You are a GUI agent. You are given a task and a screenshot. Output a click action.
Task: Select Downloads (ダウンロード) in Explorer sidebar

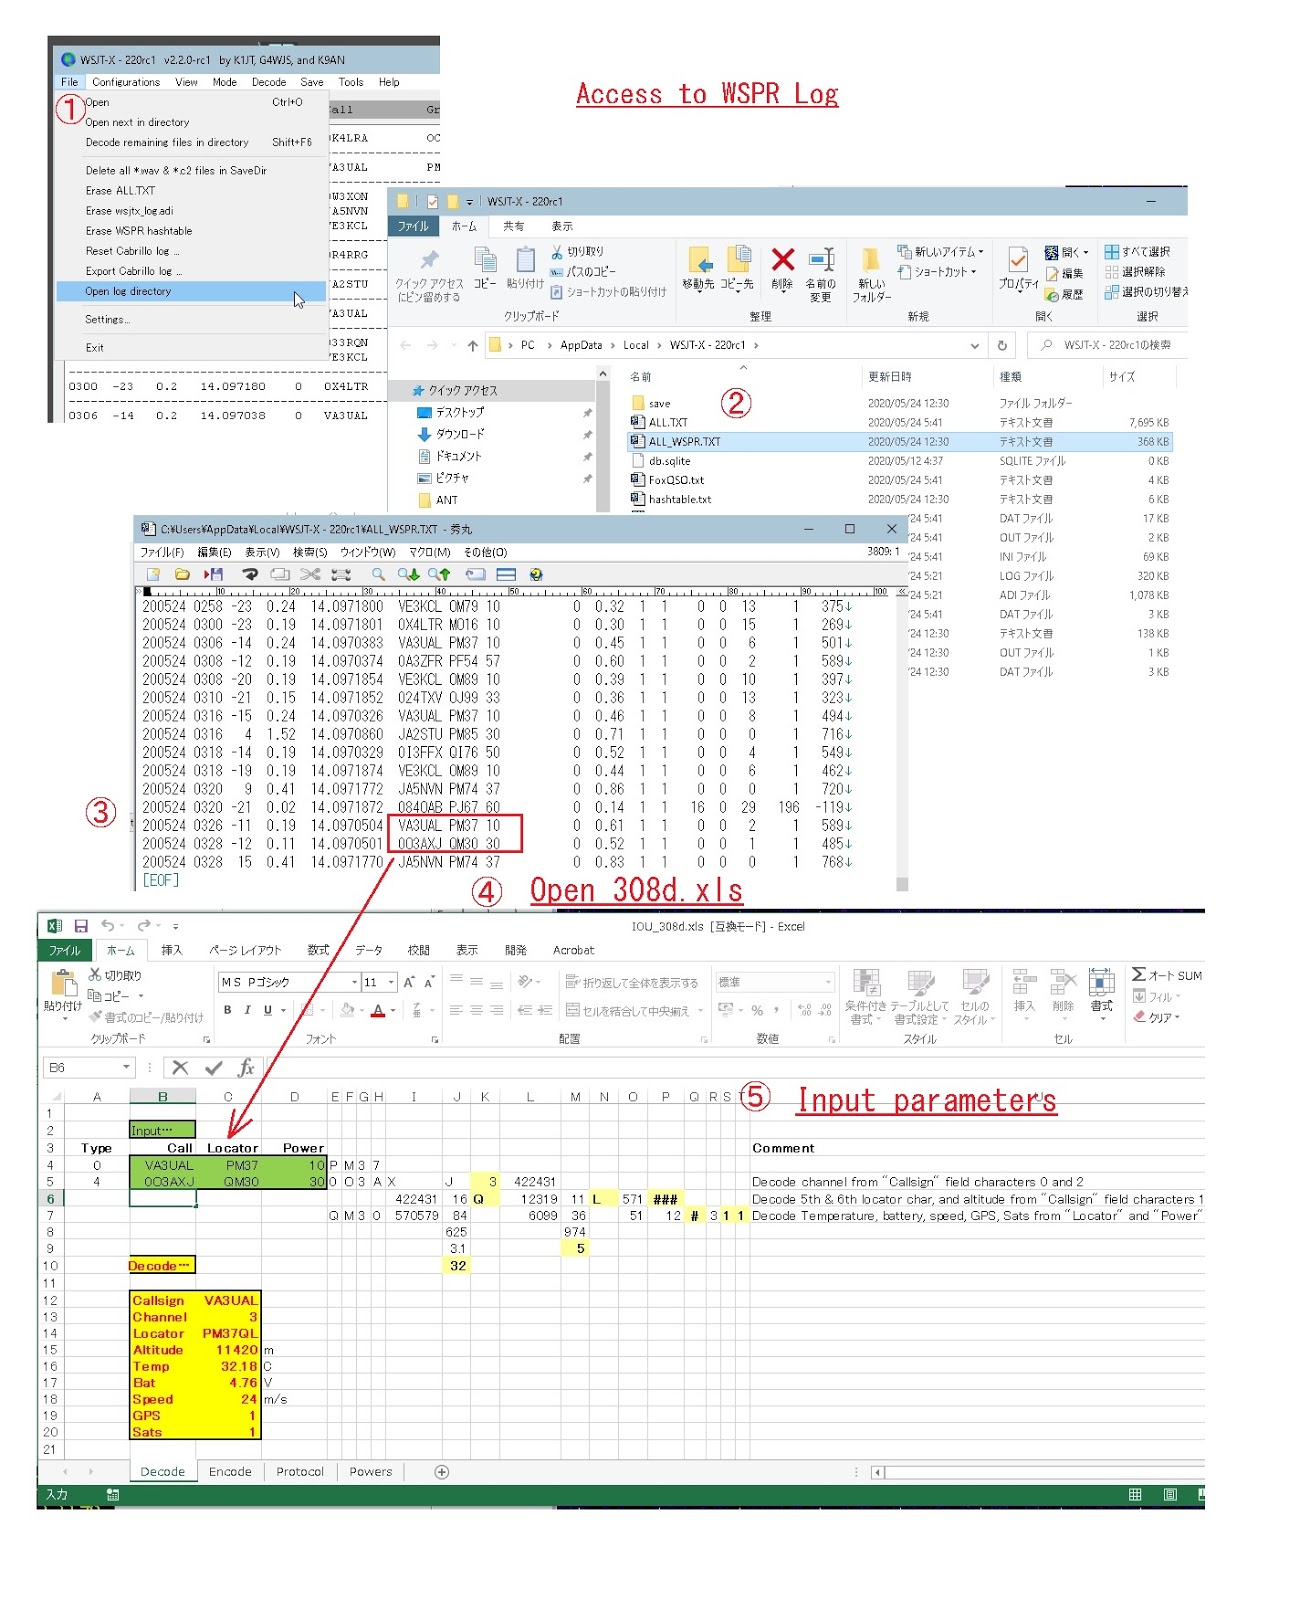pyautogui.click(x=450, y=434)
